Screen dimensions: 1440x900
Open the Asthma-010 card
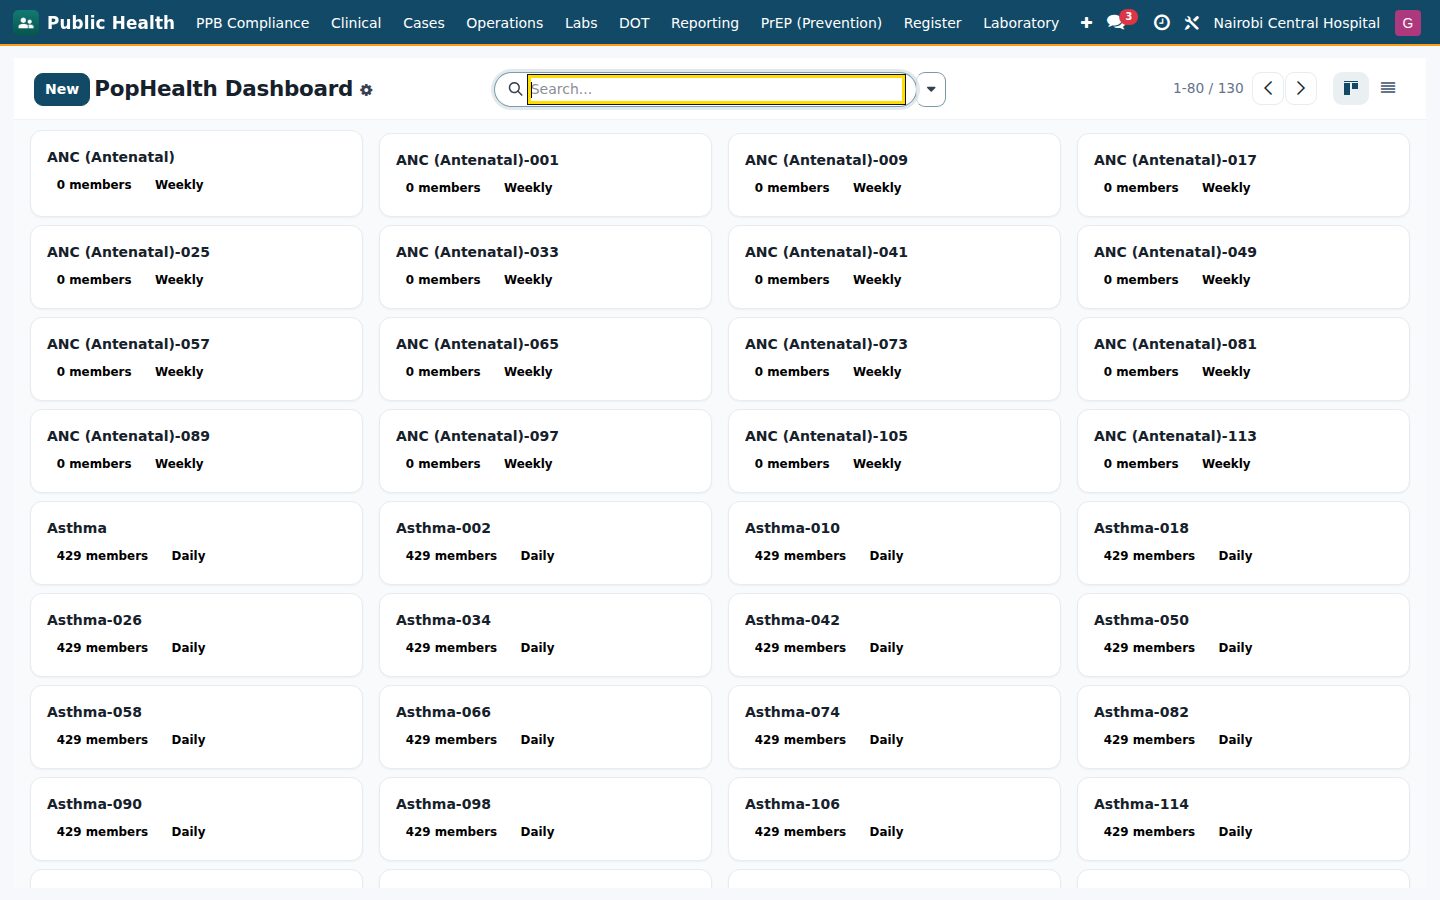click(x=894, y=543)
